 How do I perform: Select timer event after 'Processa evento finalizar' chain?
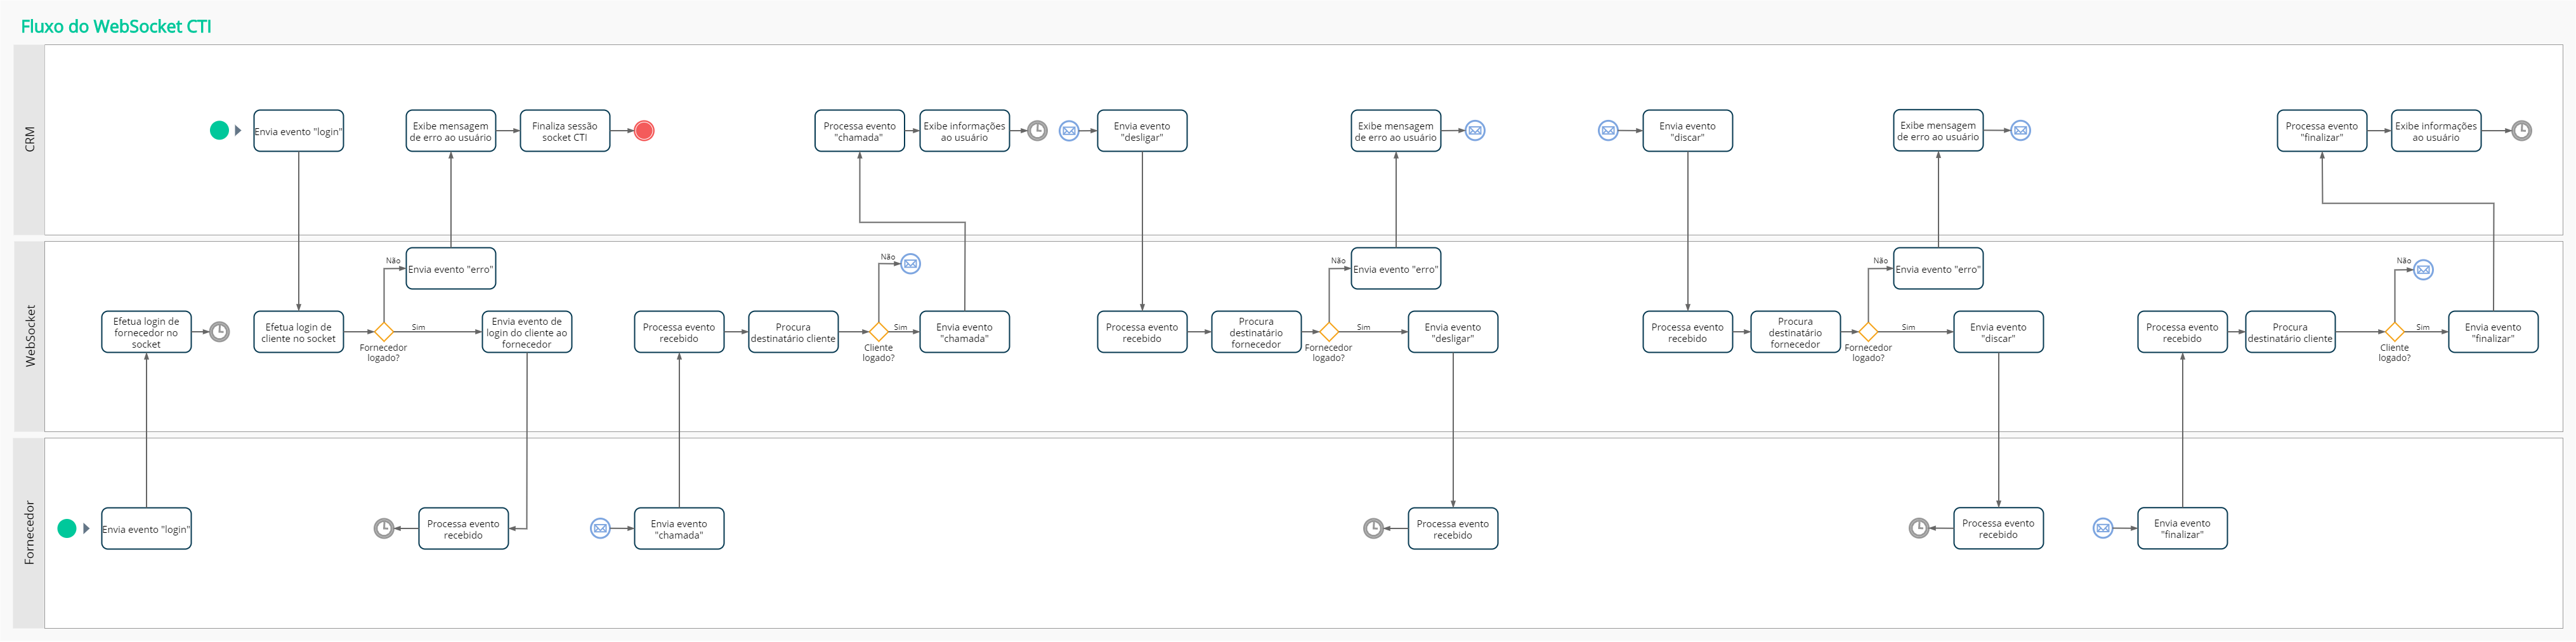2522,131
